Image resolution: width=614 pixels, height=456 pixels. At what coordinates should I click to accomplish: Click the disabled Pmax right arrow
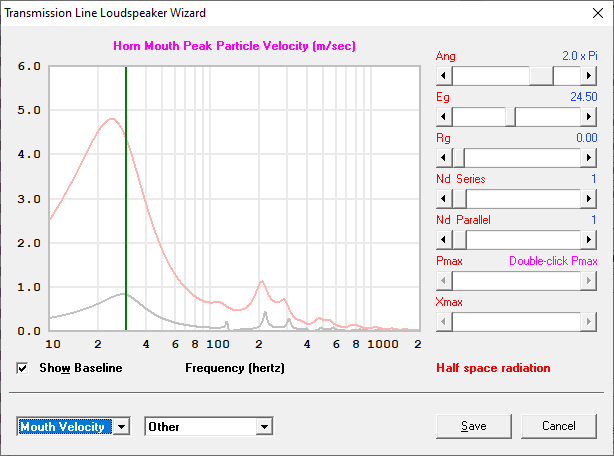(x=589, y=281)
